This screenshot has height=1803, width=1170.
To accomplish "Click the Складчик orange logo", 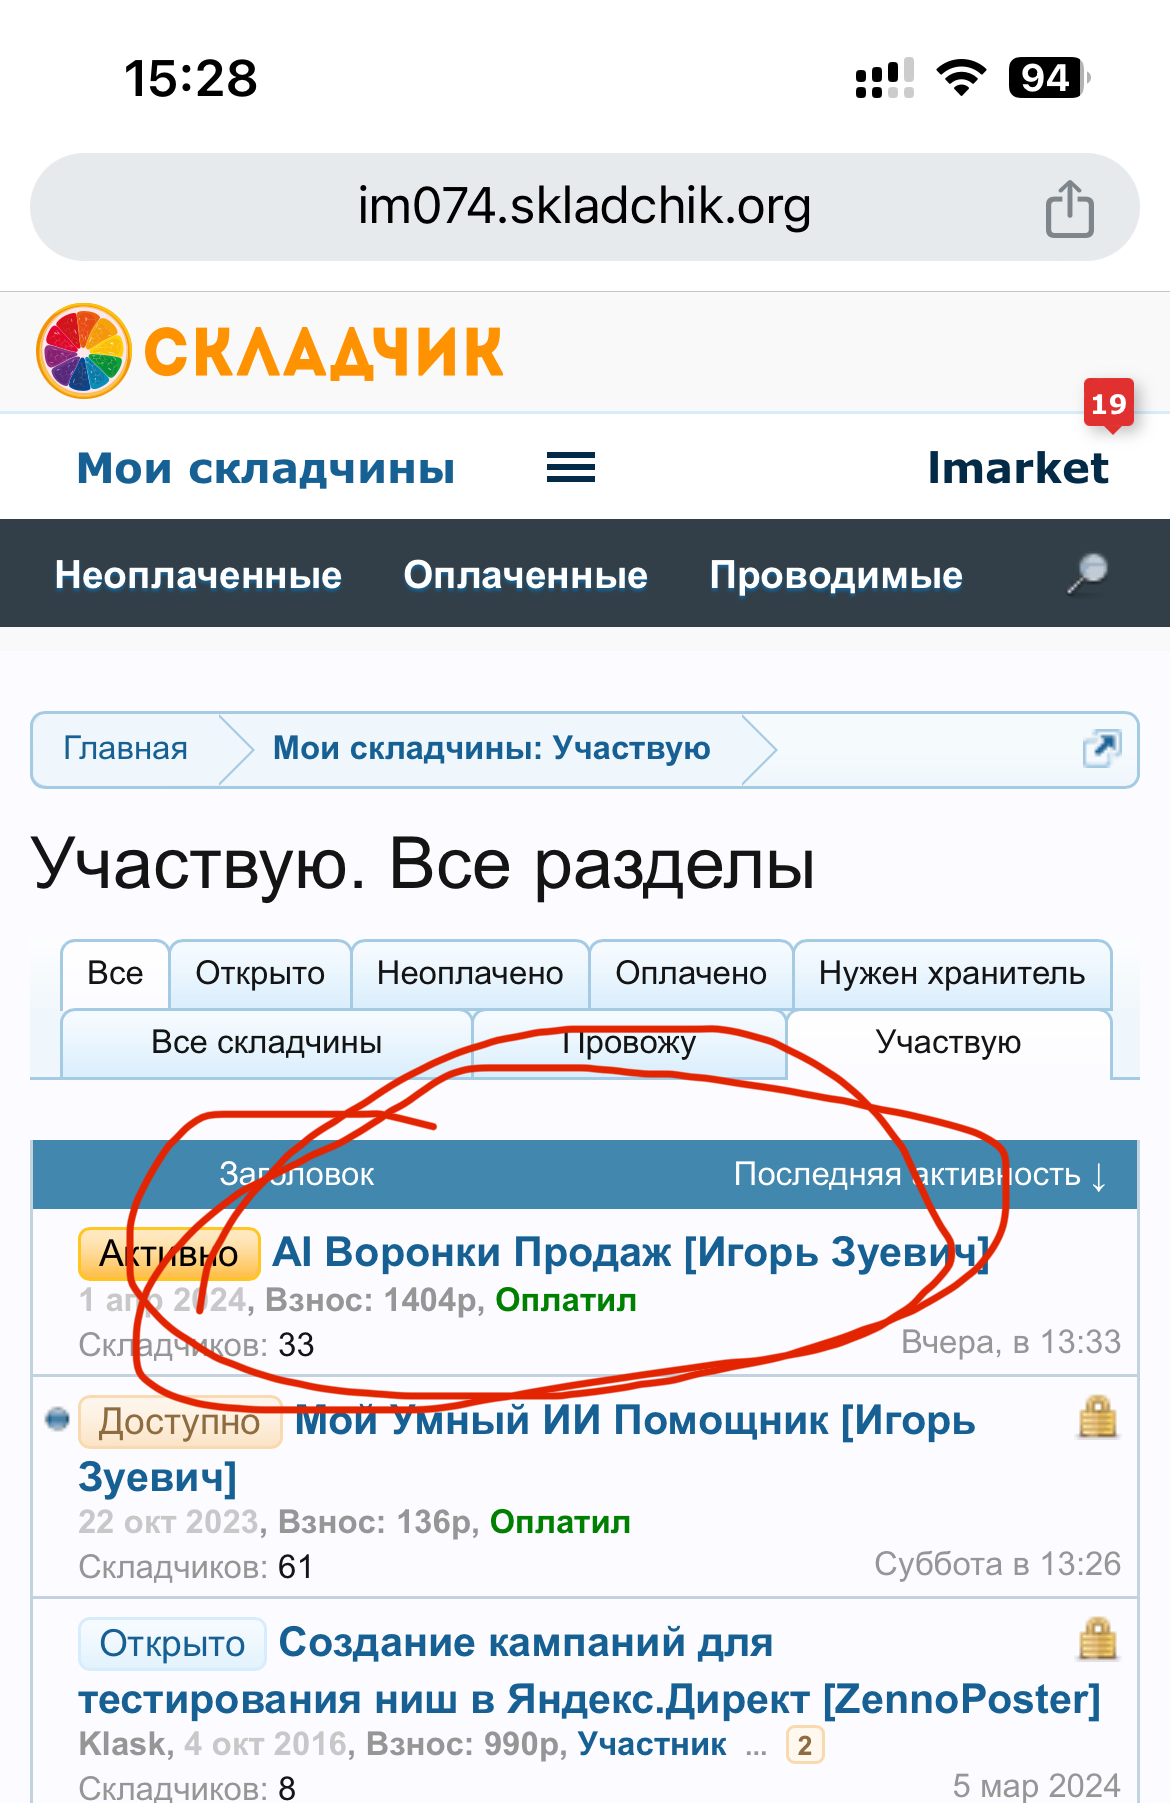I will click(270, 351).
